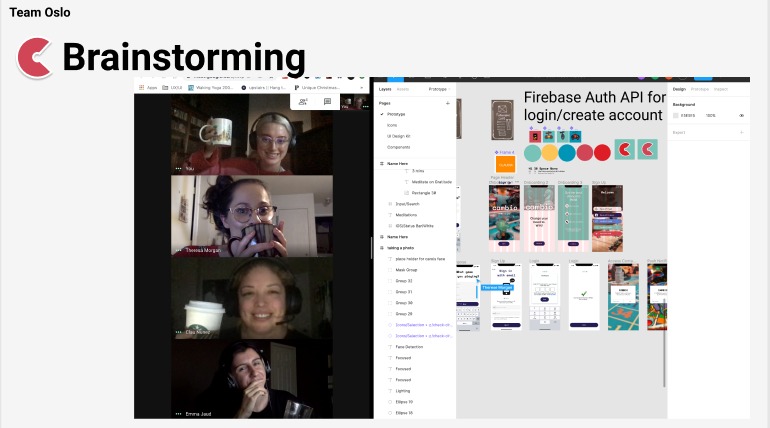Add a new page with Pages plus icon

tap(447, 103)
